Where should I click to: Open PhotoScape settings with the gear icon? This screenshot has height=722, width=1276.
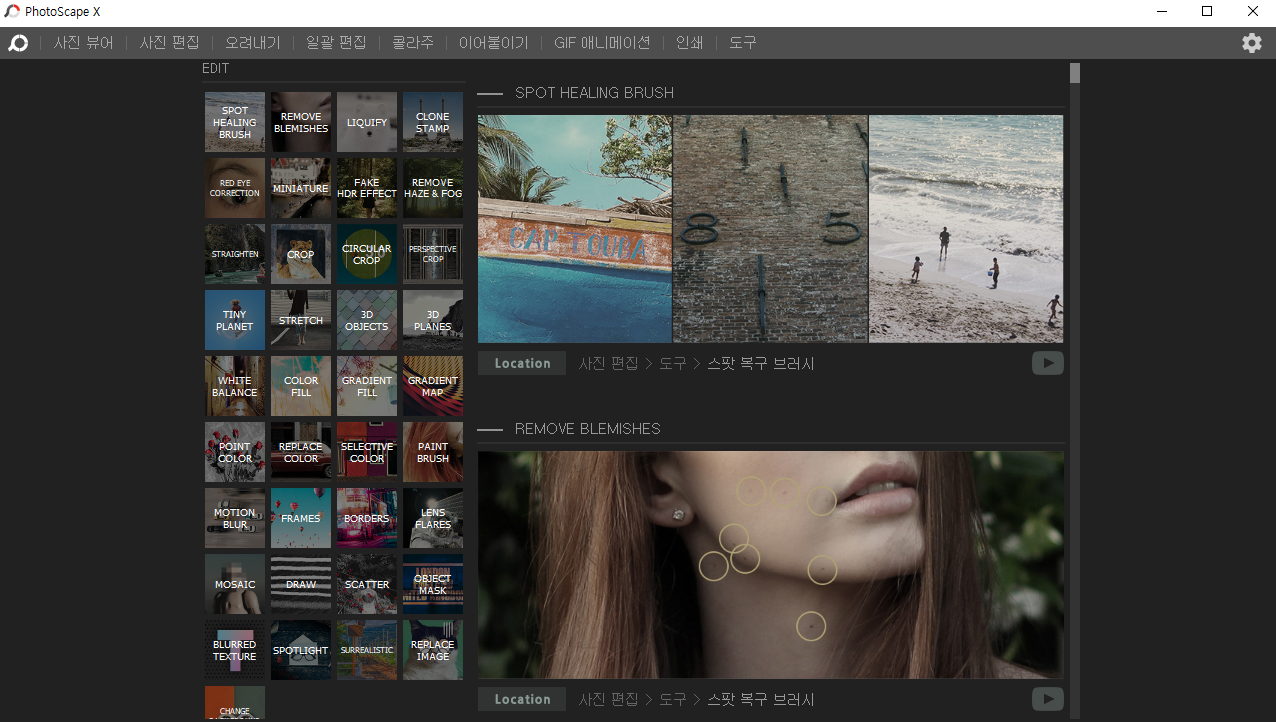click(1251, 43)
